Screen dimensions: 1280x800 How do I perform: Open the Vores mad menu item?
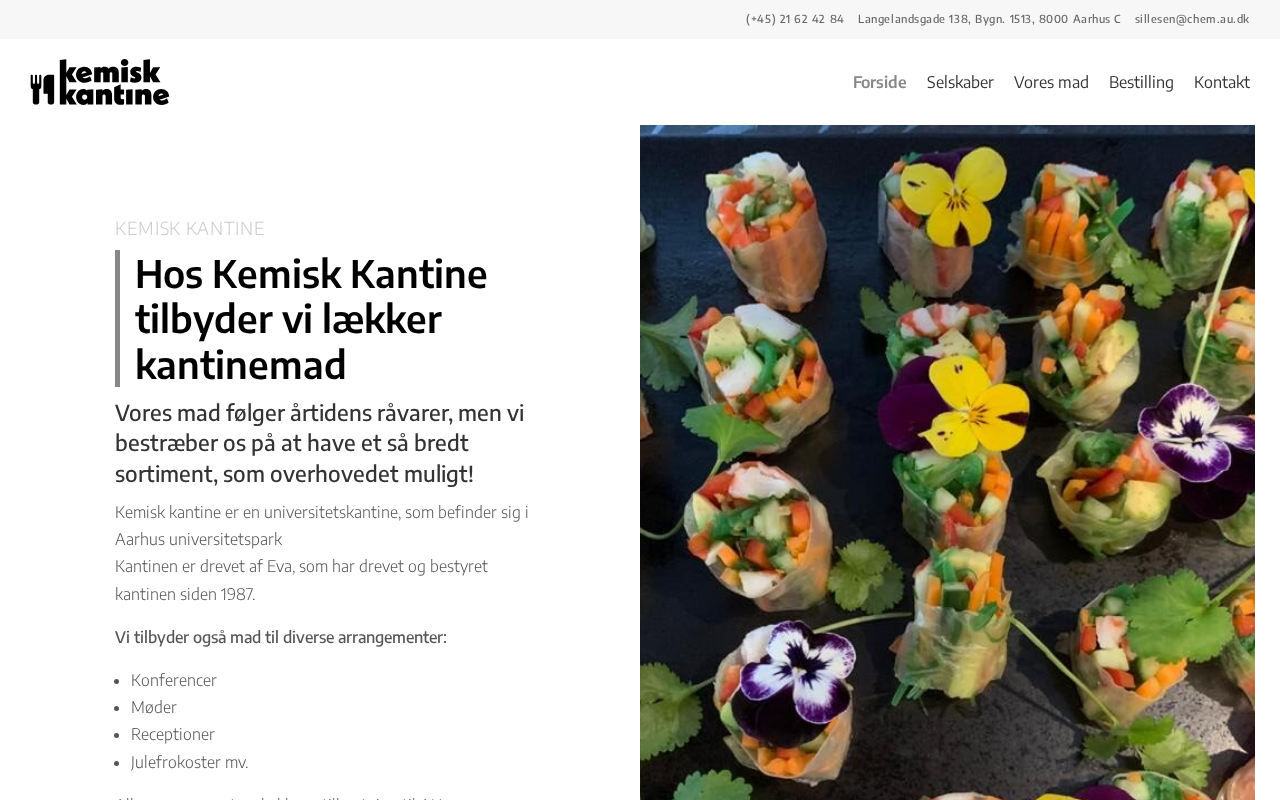[1051, 82]
